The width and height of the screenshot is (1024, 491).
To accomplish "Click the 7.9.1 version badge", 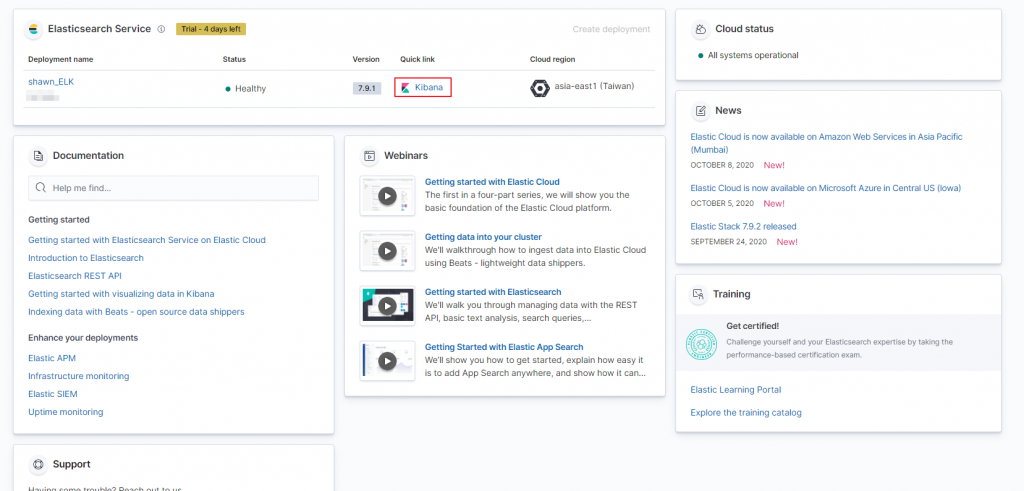I will (x=367, y=88).
